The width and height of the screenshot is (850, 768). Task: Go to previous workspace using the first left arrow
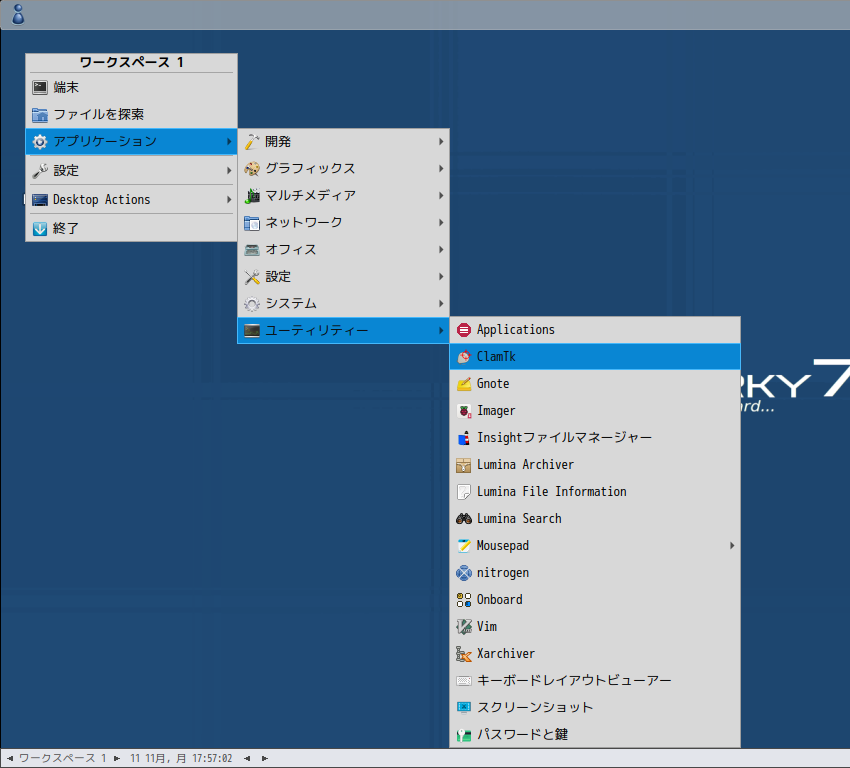pyautogui.click(x=10, y=758)
